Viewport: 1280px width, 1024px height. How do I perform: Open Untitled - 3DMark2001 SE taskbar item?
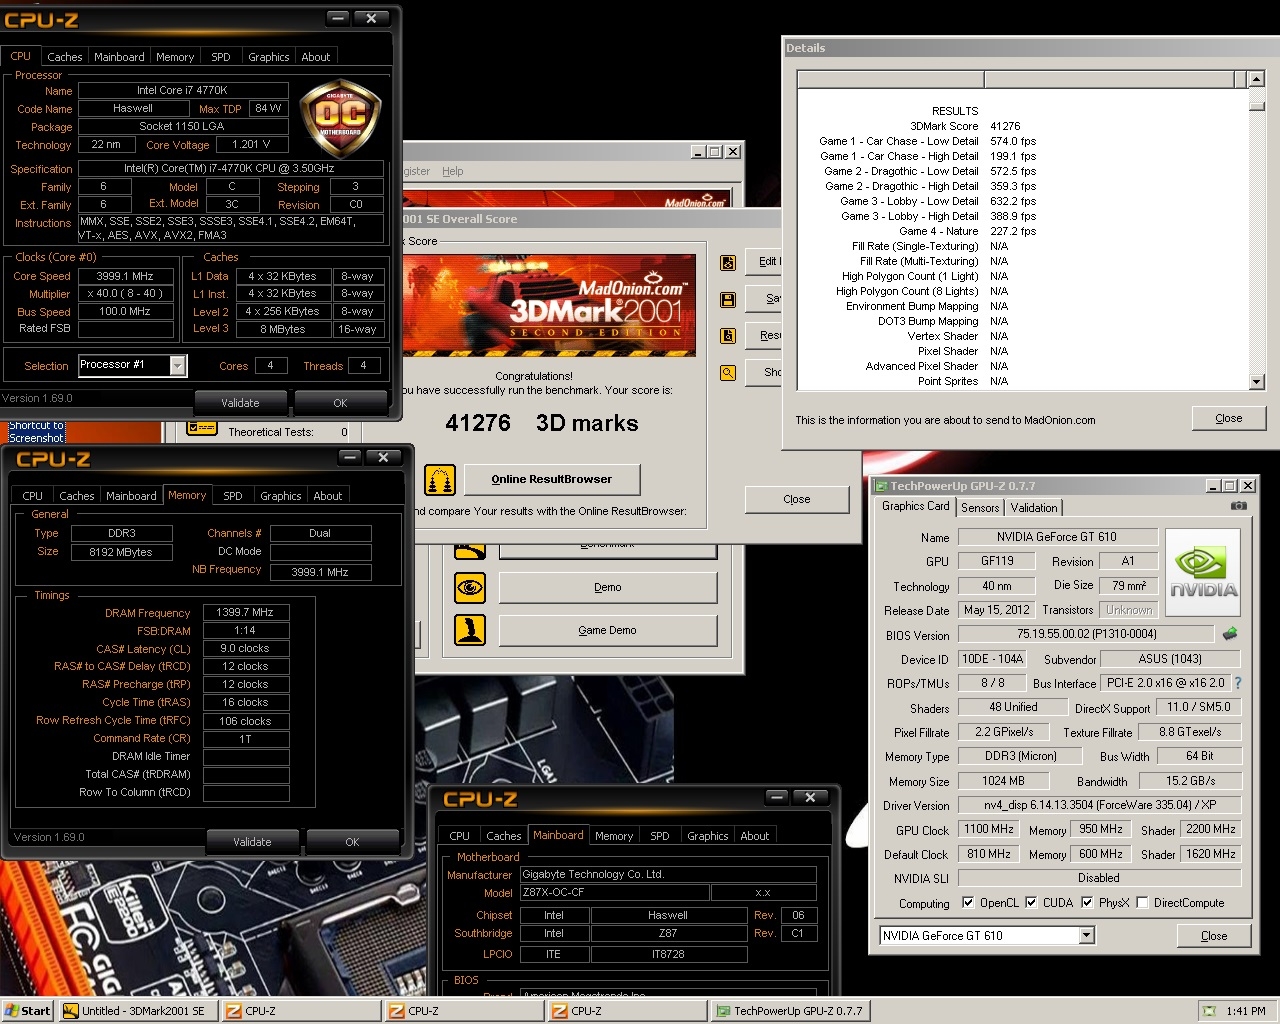click(138, 1011)
